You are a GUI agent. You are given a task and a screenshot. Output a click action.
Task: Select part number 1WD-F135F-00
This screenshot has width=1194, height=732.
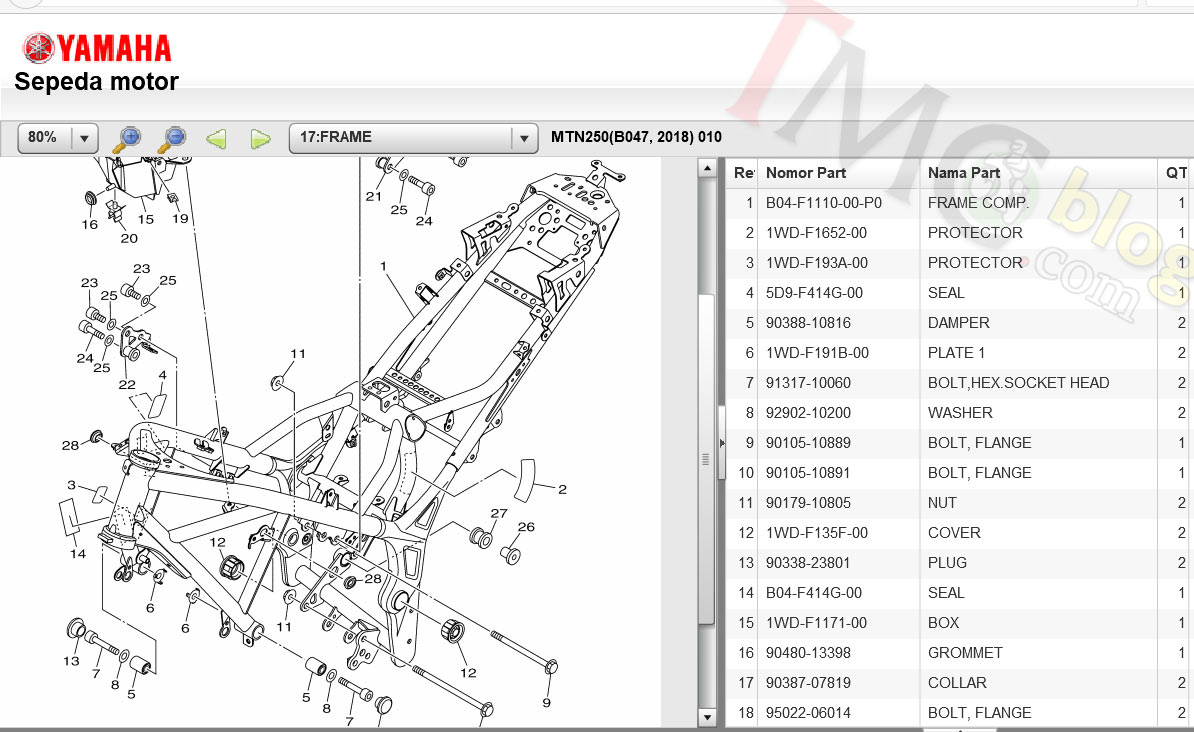point(816,533)
